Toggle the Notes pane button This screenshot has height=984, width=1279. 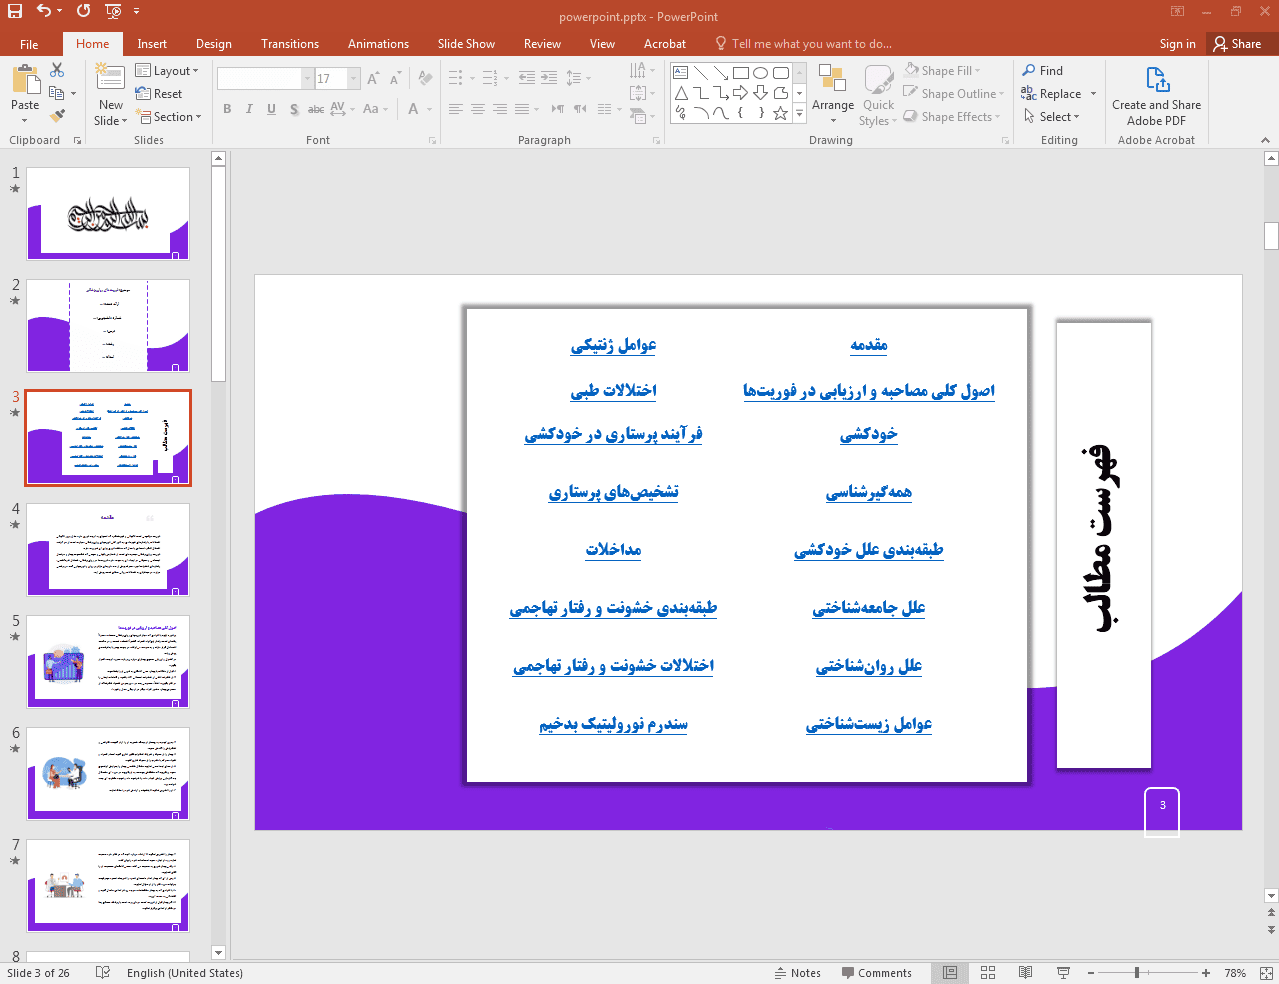(797, 973)
